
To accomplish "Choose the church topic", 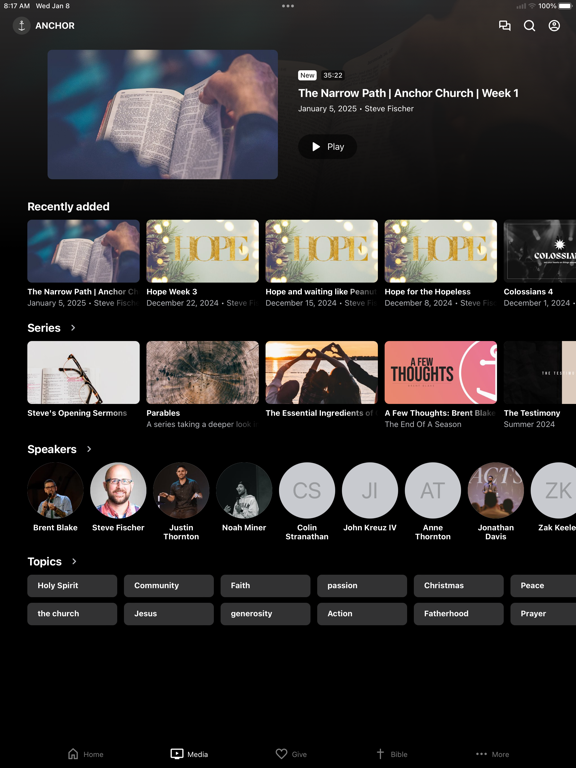I will click(72, 614).
